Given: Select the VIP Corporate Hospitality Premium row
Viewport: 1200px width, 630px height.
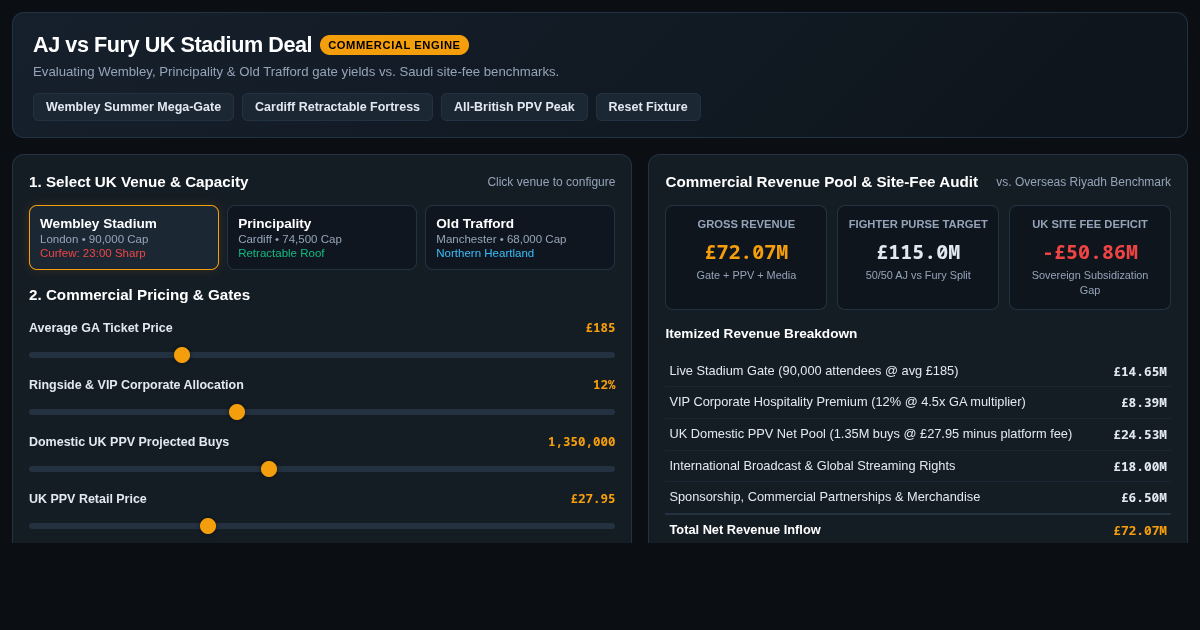Looking at the screenshot, I should (918, 402).
